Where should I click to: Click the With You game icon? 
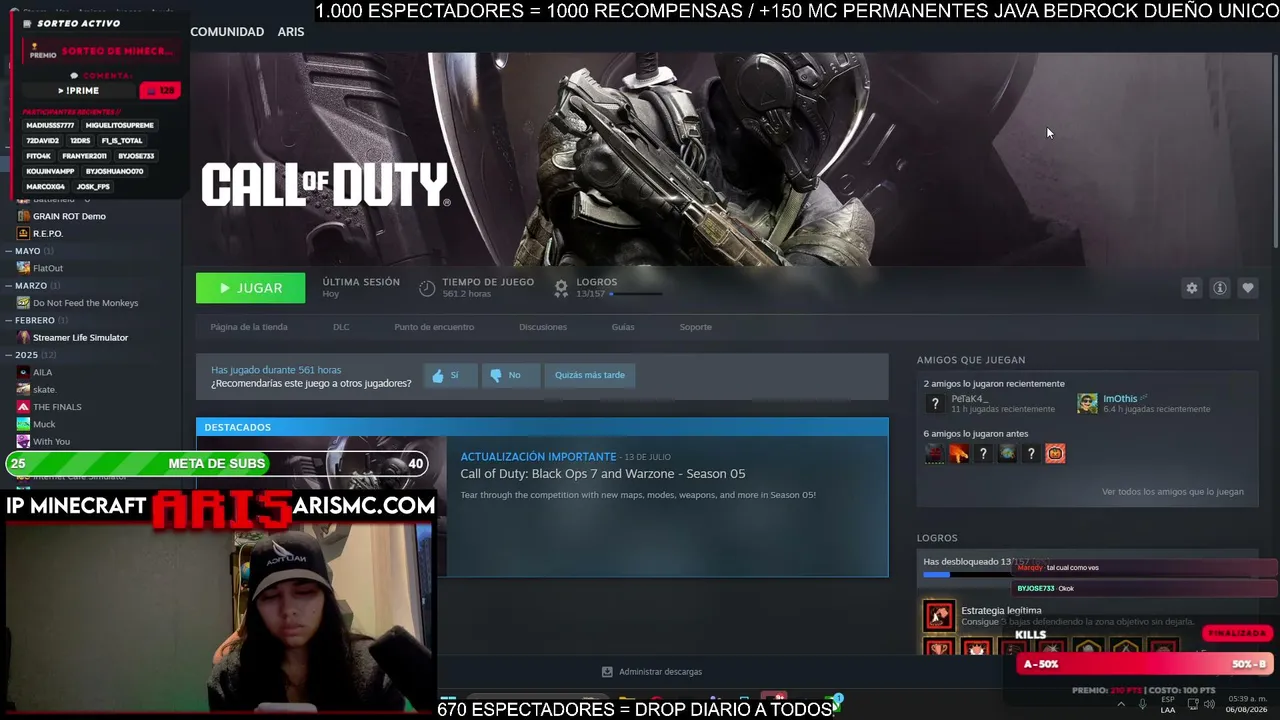[23, 442]
